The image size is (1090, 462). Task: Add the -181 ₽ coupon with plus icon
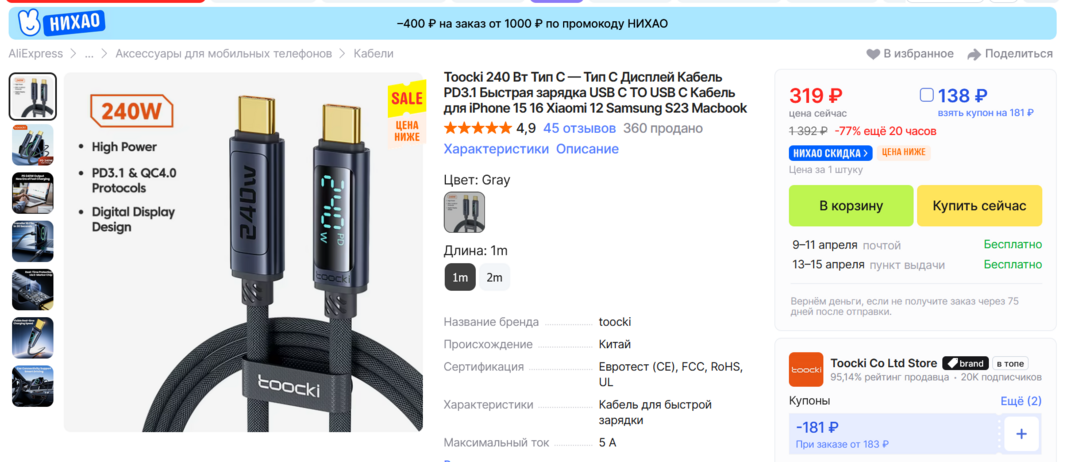(x=1021, y=434)
